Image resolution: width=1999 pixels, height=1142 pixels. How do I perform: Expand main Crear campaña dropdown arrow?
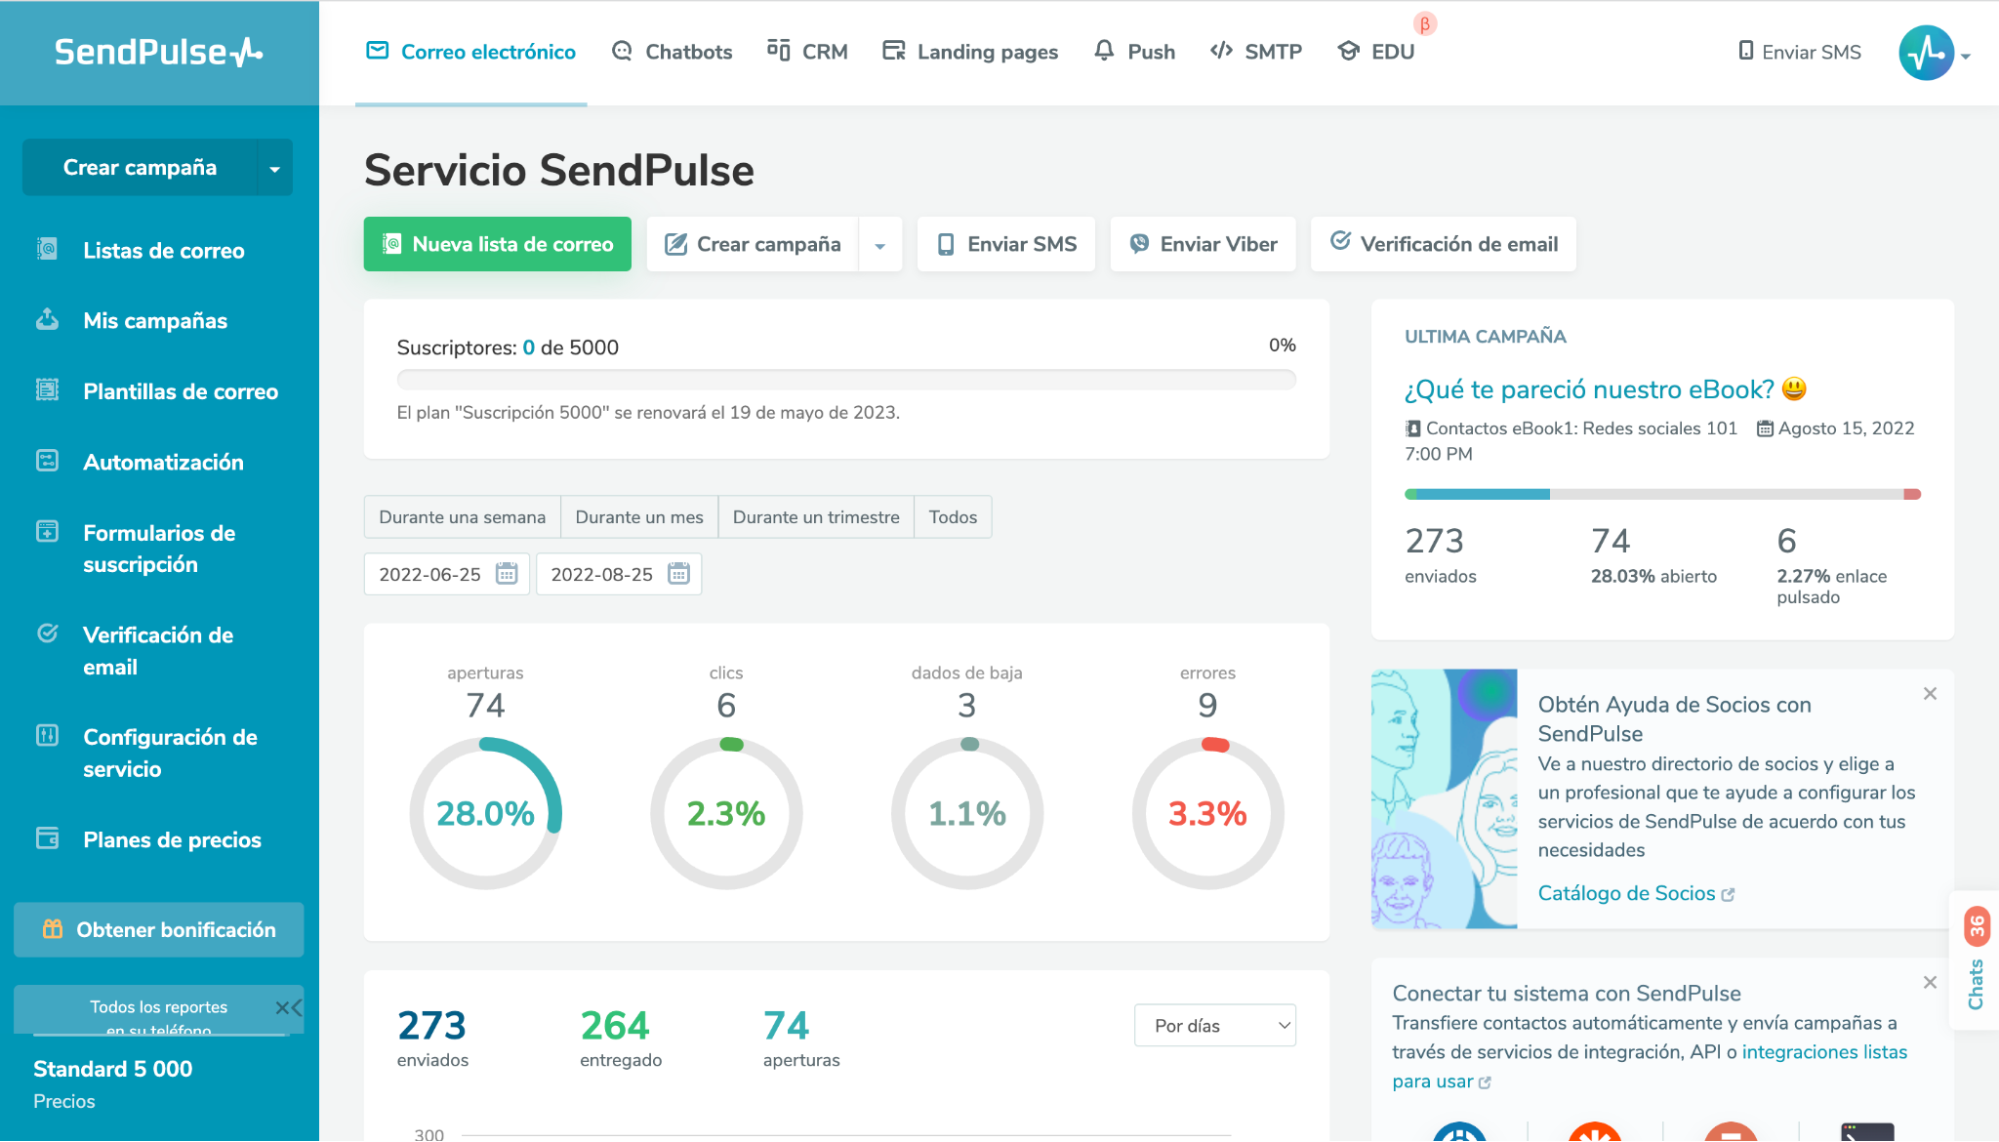880,245
